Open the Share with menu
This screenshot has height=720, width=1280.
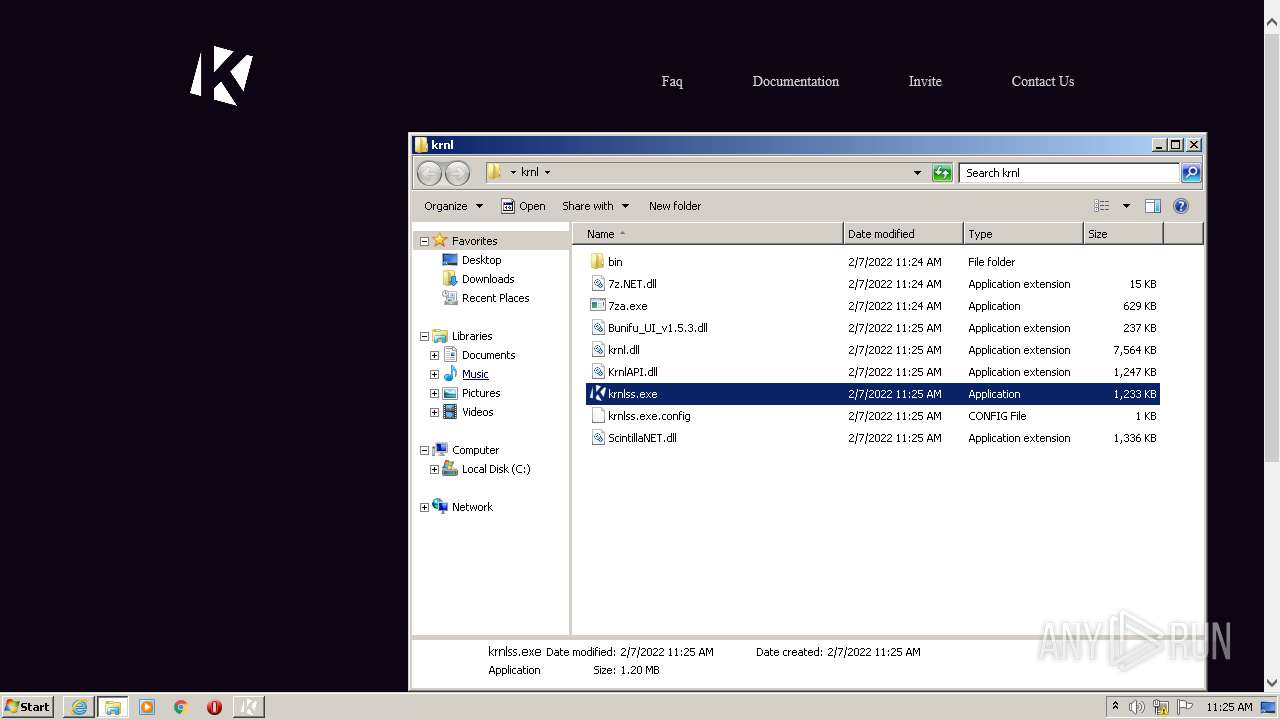(x=595, y=206)
